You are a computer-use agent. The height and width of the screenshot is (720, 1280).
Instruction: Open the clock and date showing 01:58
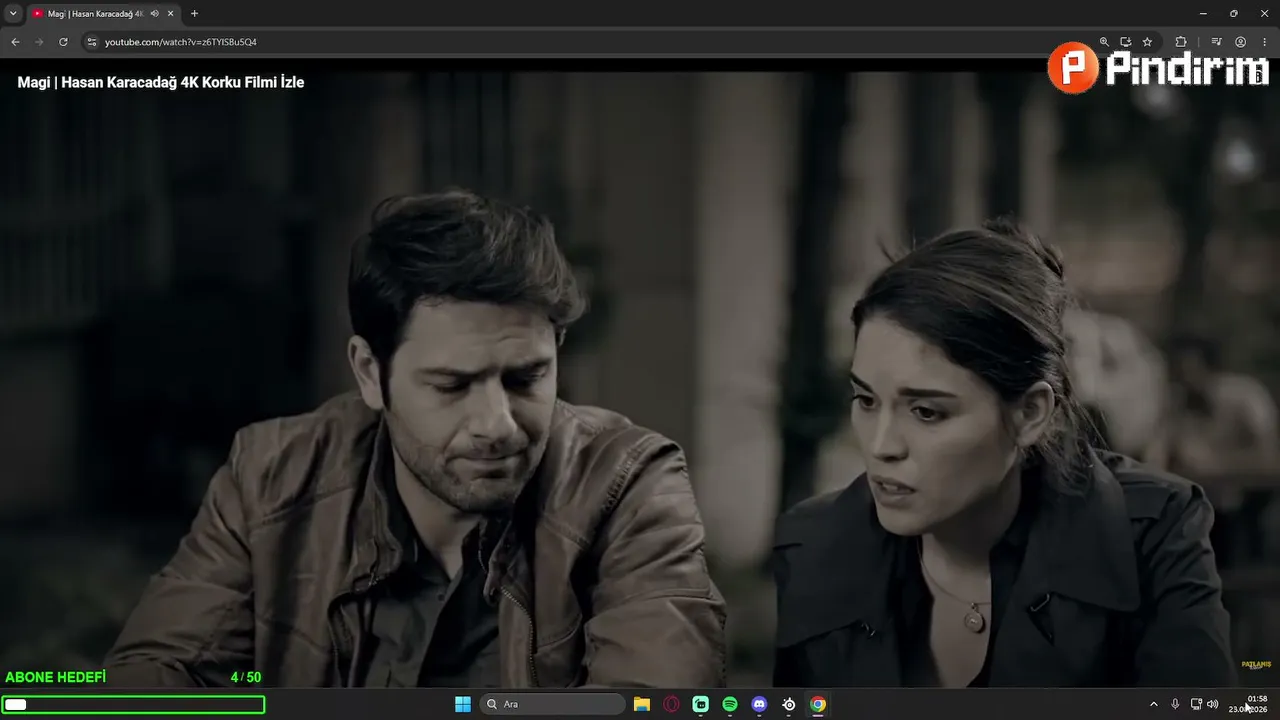coord(1250,704)
